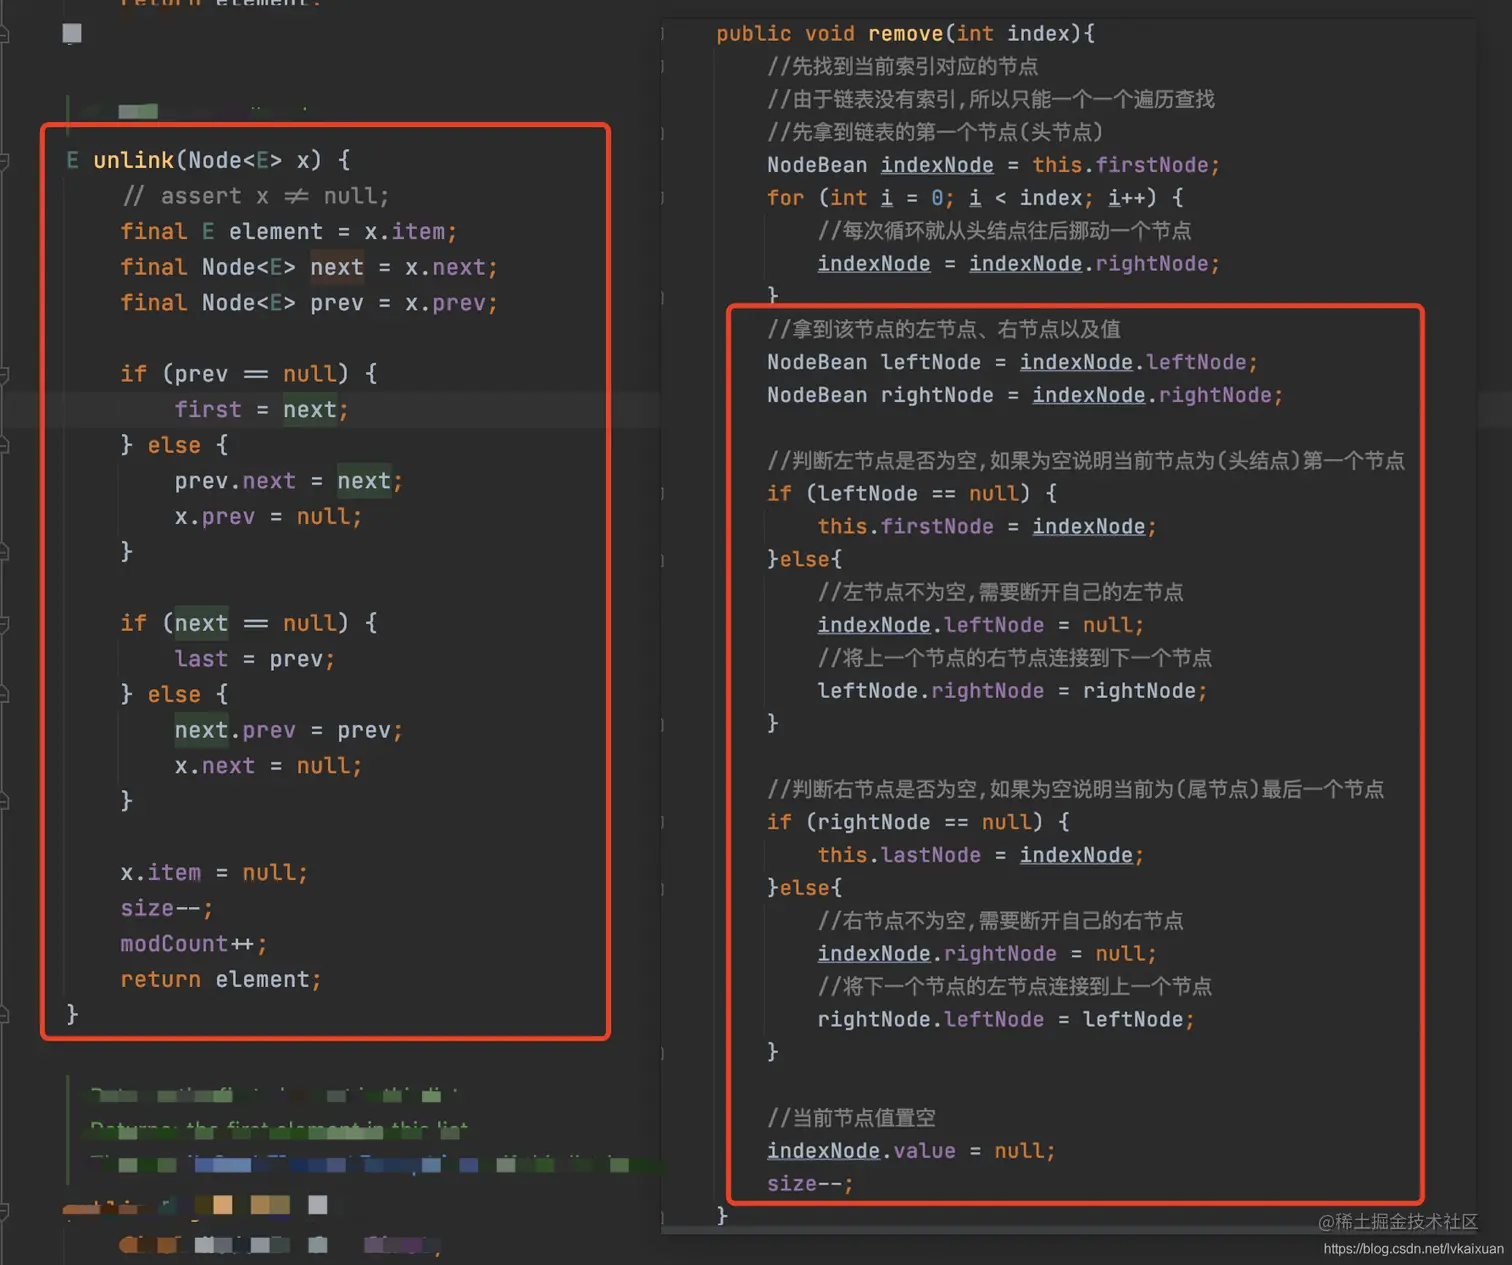Click line 'NodeBean indexNode = this.firstNode;'
This screenshot has height=1265, width=1512.
click(994, 165)
